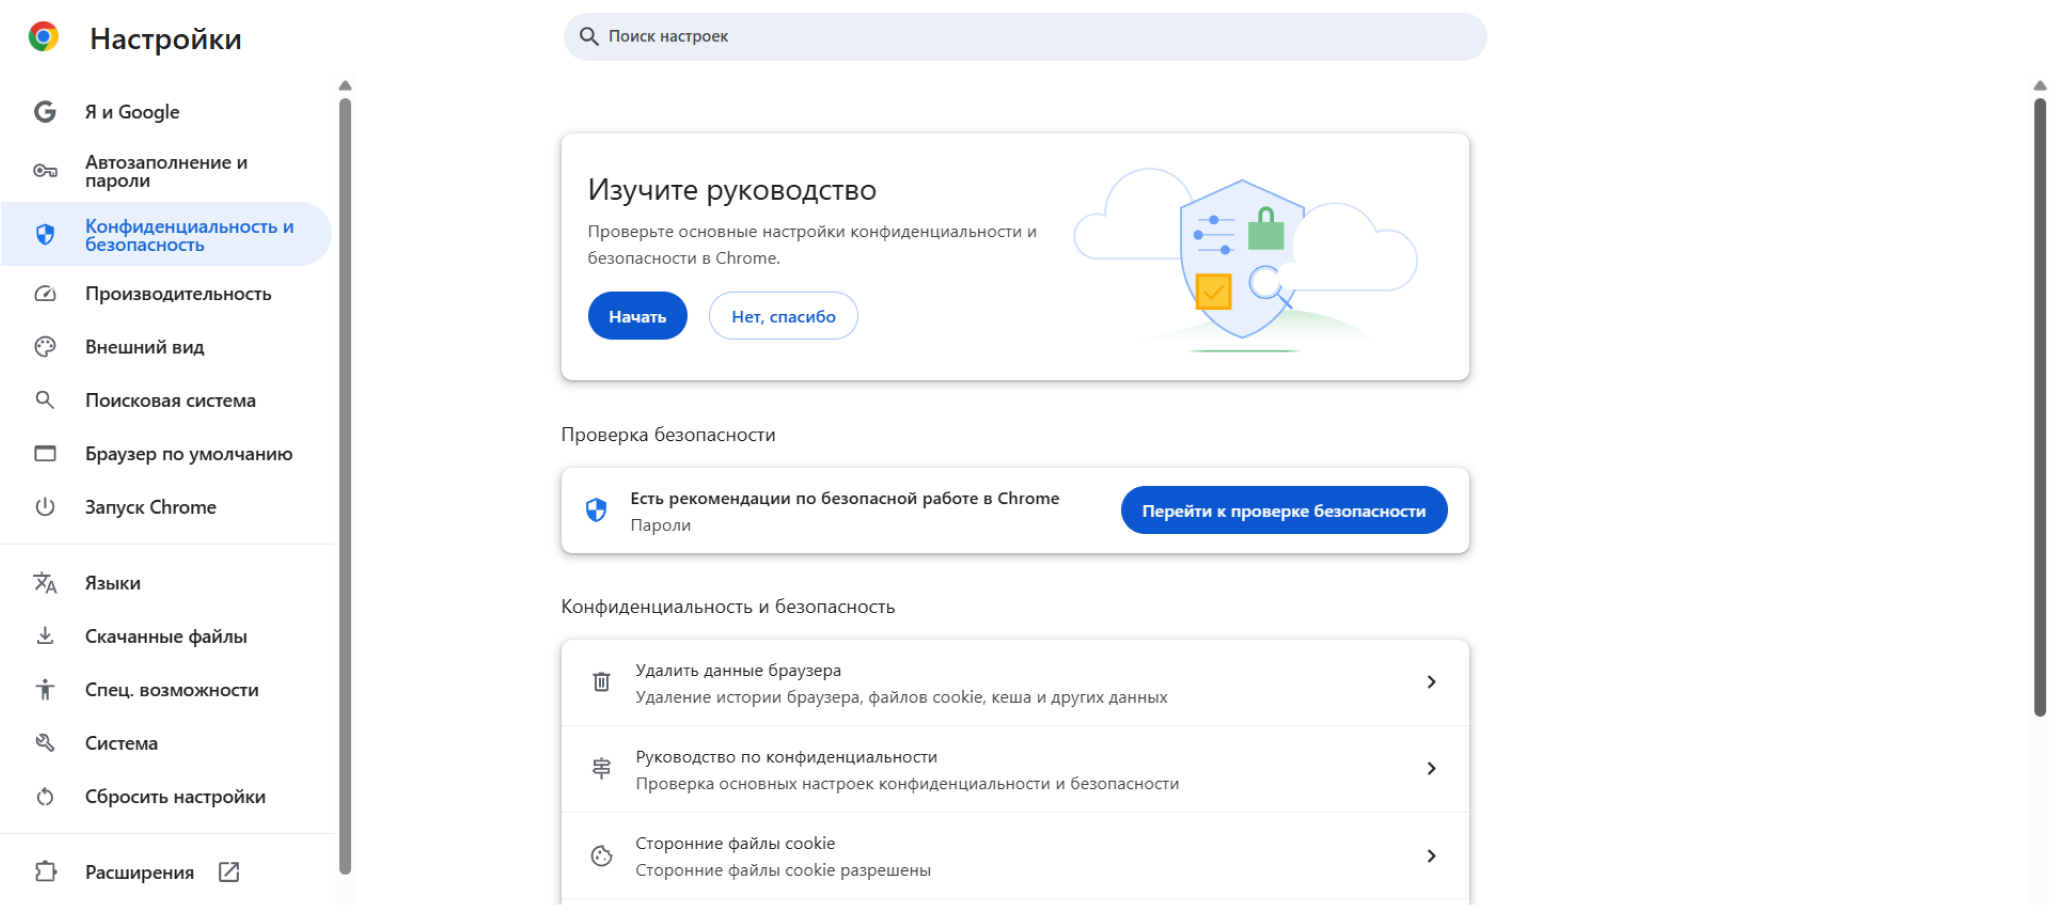2049x905 pixels.
Task: Click the external link icon beside Расширения
Action: (229, 872)
